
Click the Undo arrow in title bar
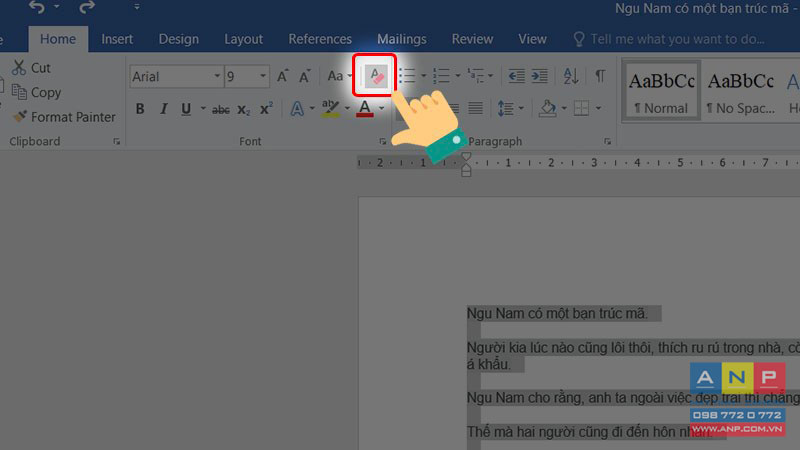37,7
